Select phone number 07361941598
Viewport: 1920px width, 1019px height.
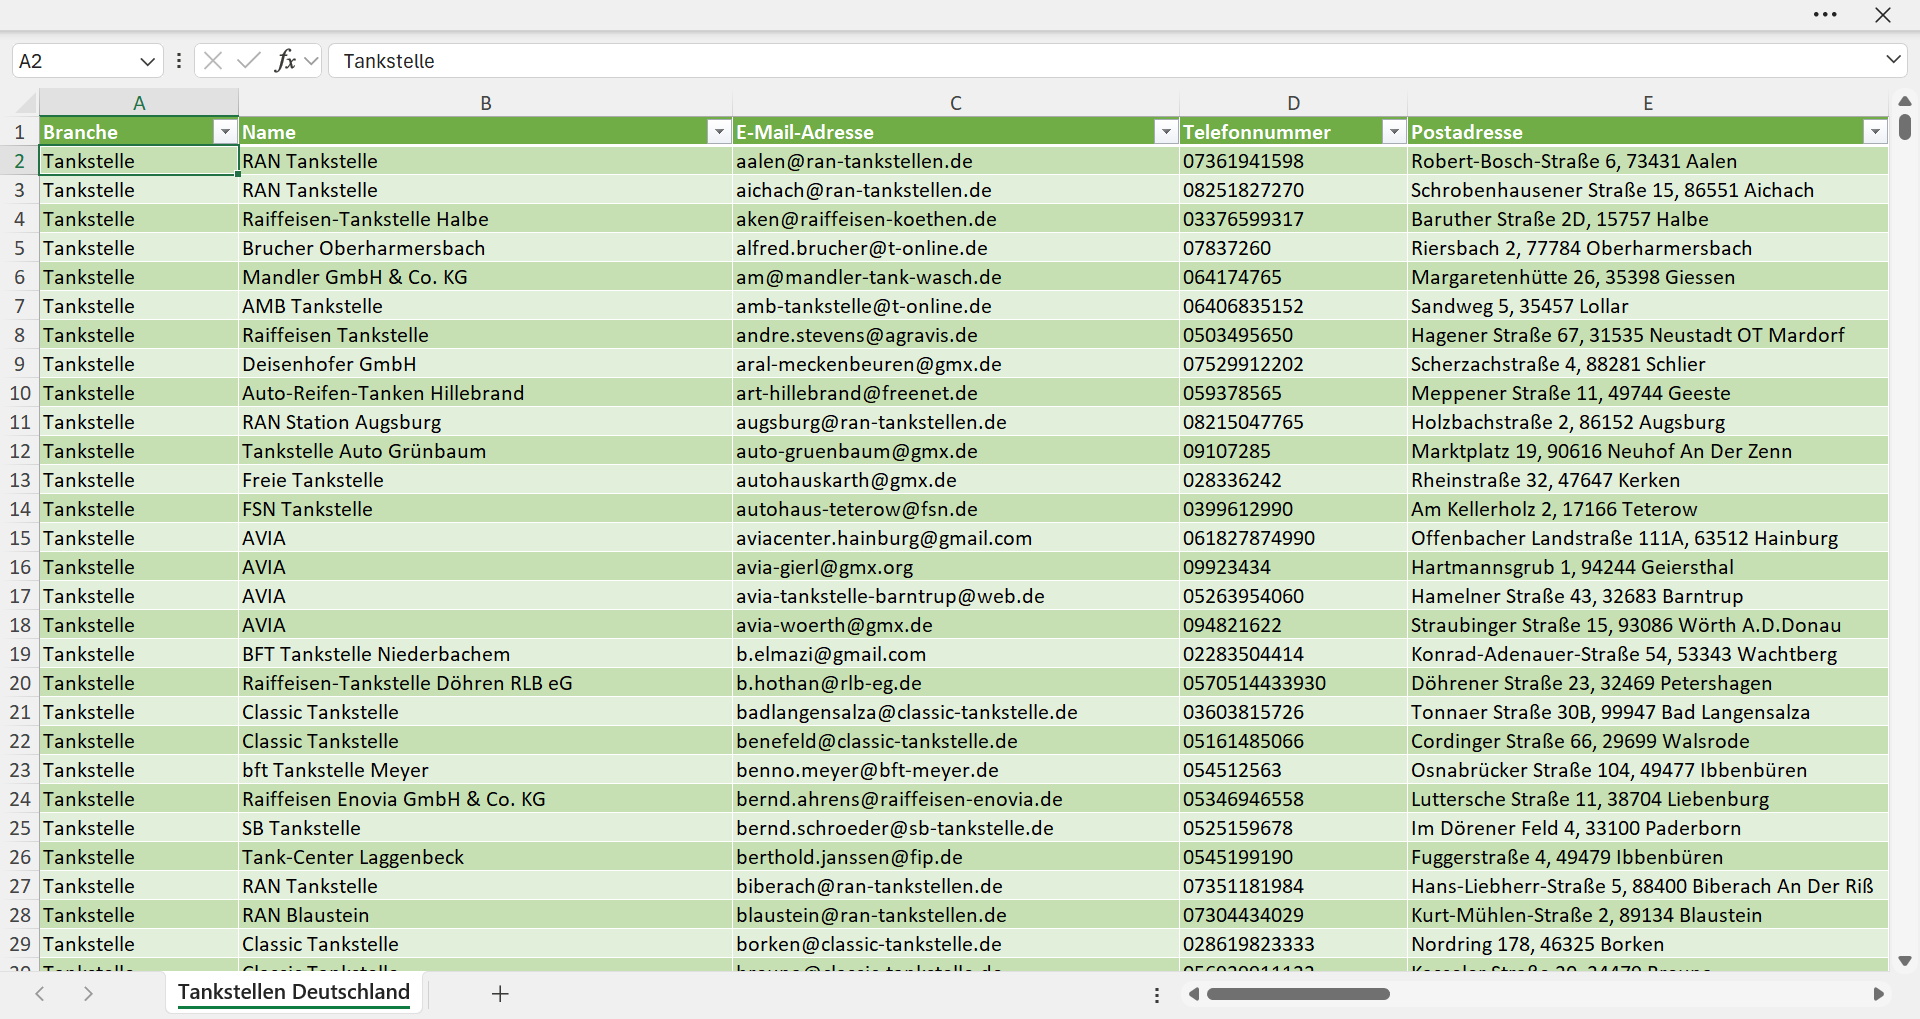1293,161
